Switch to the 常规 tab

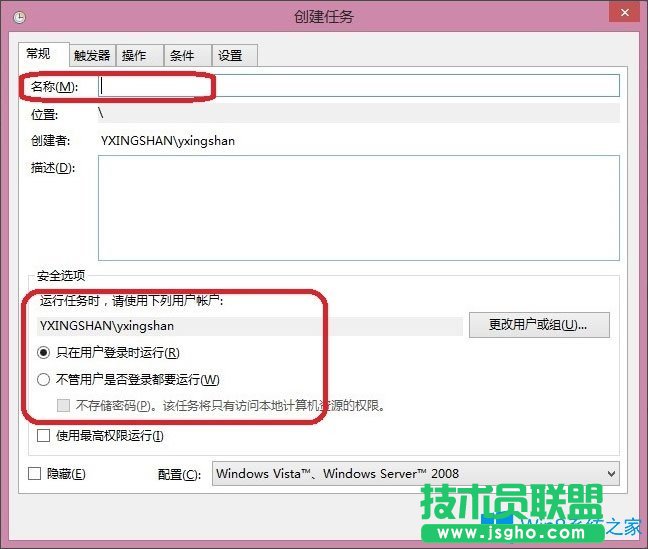pyautogui.click(x=44, y=54)
